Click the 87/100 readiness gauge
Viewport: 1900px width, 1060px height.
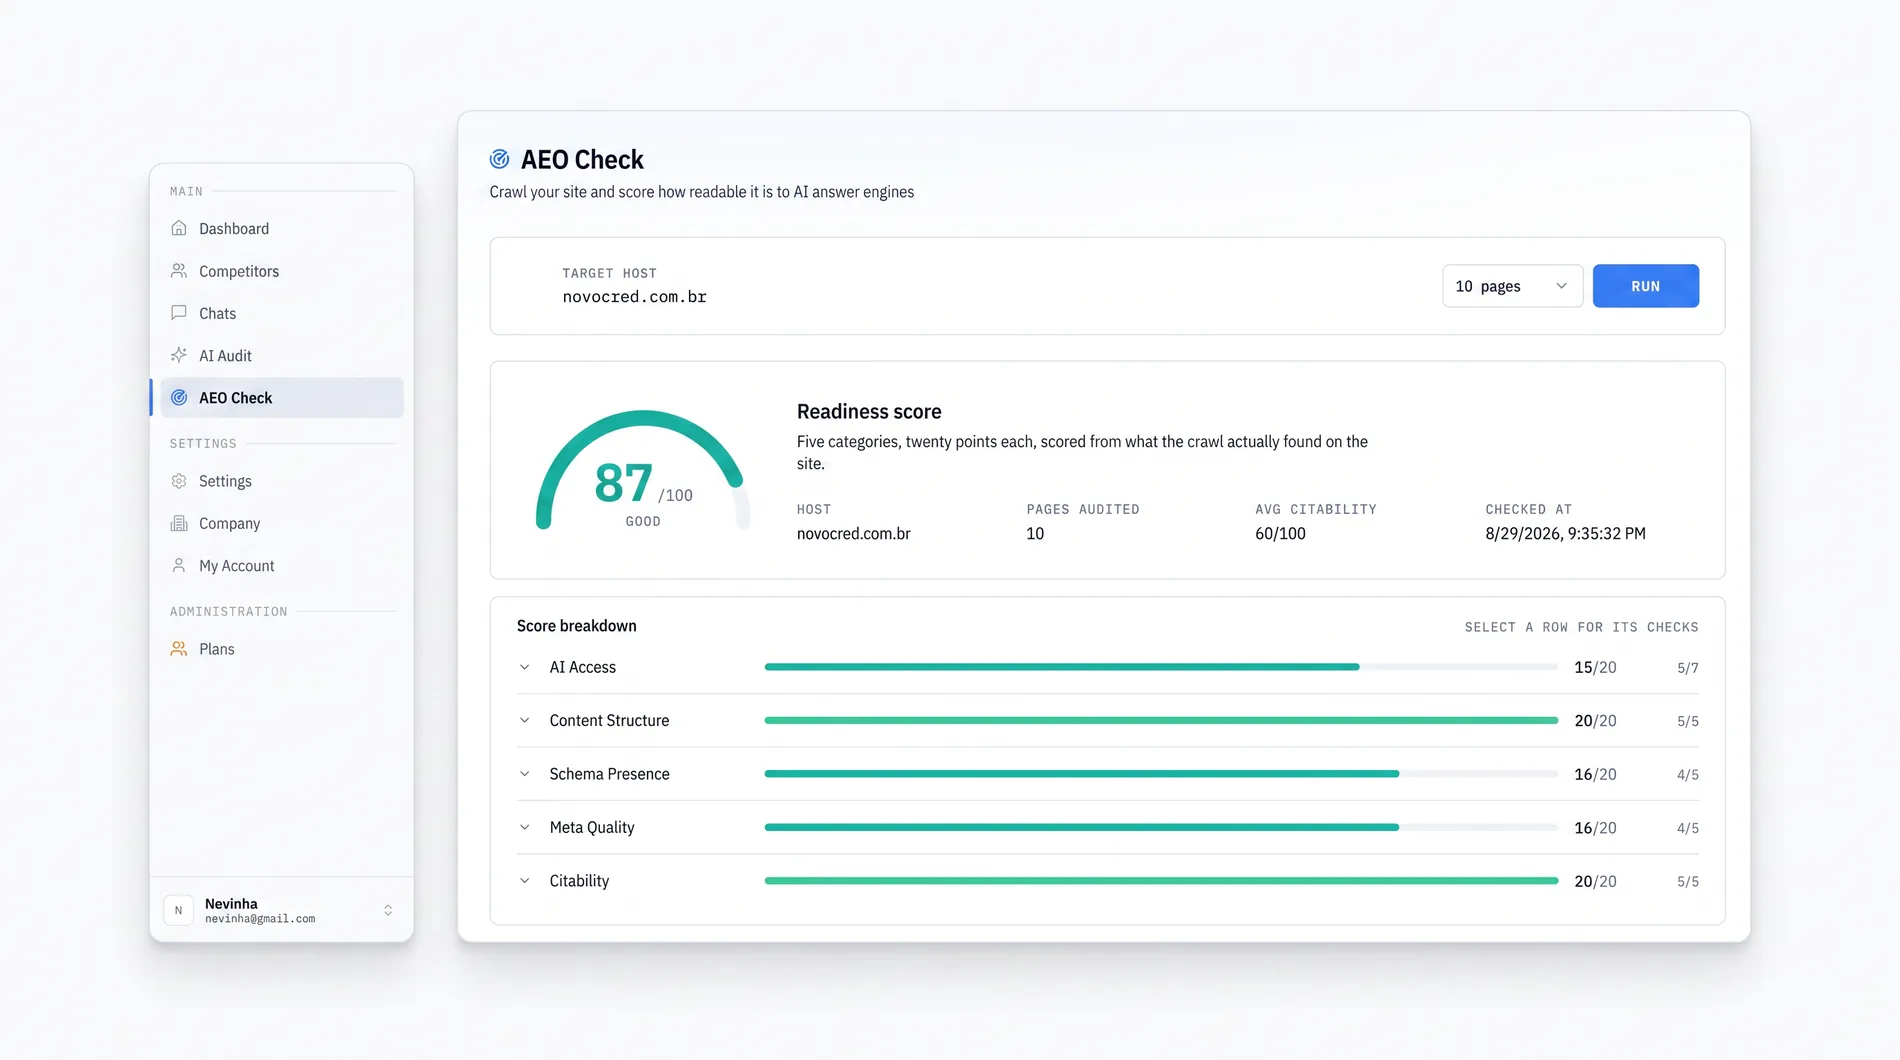click(x=643, y=470)
